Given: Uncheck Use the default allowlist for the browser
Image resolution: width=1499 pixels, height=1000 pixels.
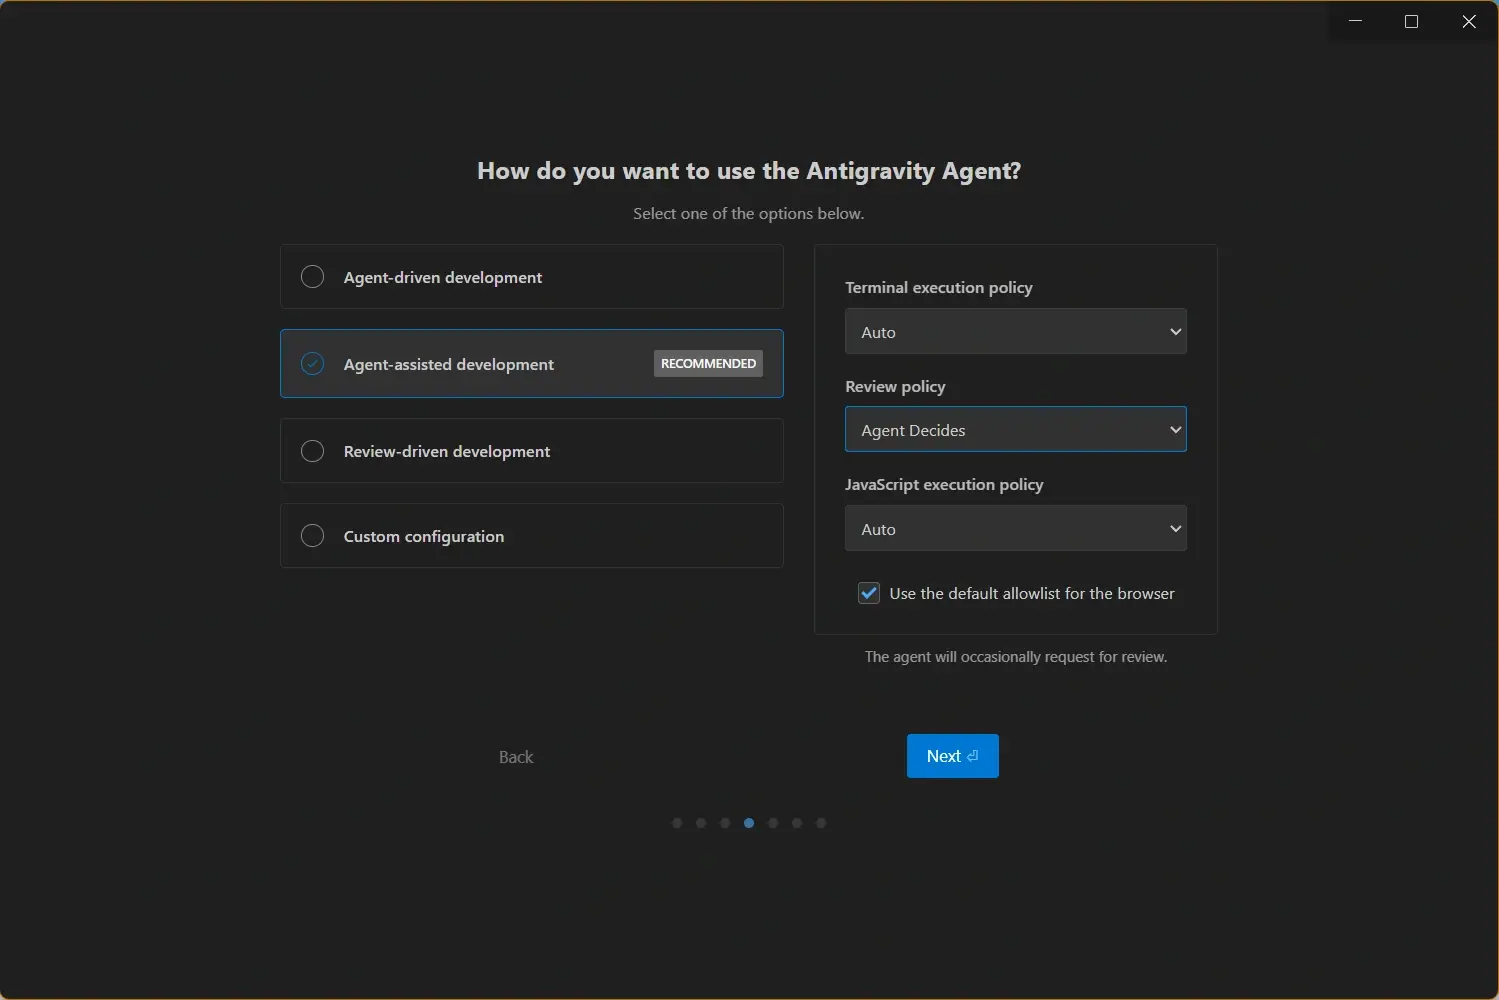Looking at the screenshot, I should (x=868, y=593).
